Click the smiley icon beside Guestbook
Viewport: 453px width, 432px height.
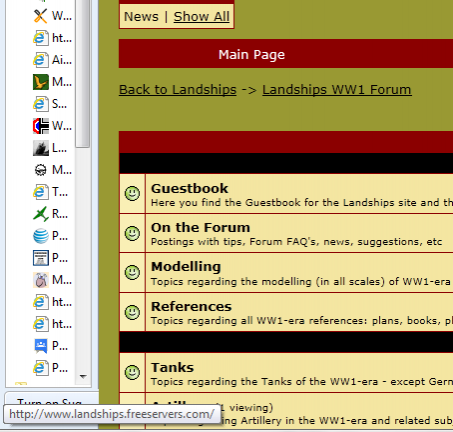point(132,194)
